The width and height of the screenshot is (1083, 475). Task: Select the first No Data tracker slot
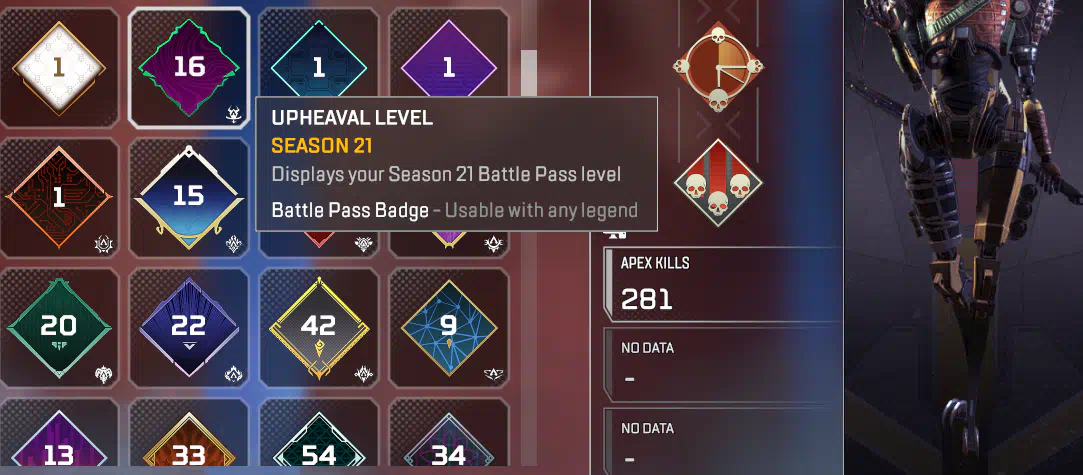tap(723, 365)
